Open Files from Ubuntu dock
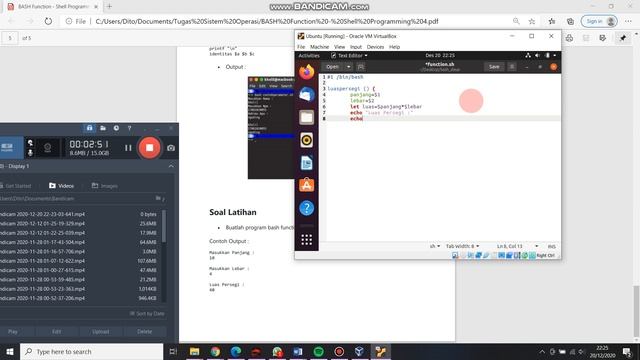This screenshot has width=640, height=360. (x=307, y=118)
